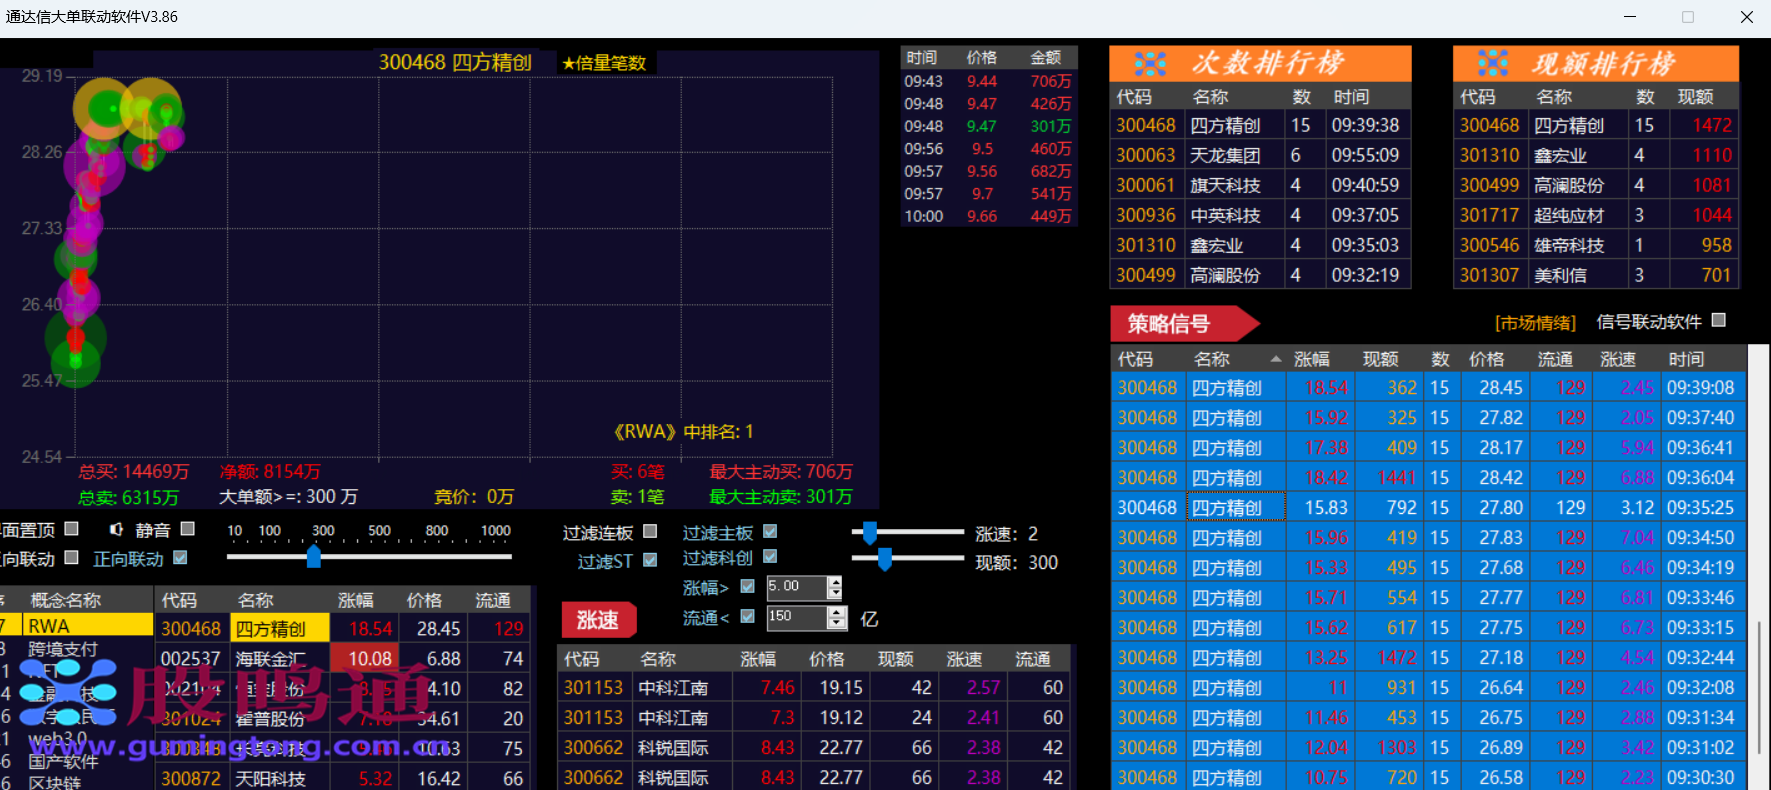Toggle the 正向联动 checkbox
1771x790 pixels.
[180, 557]
